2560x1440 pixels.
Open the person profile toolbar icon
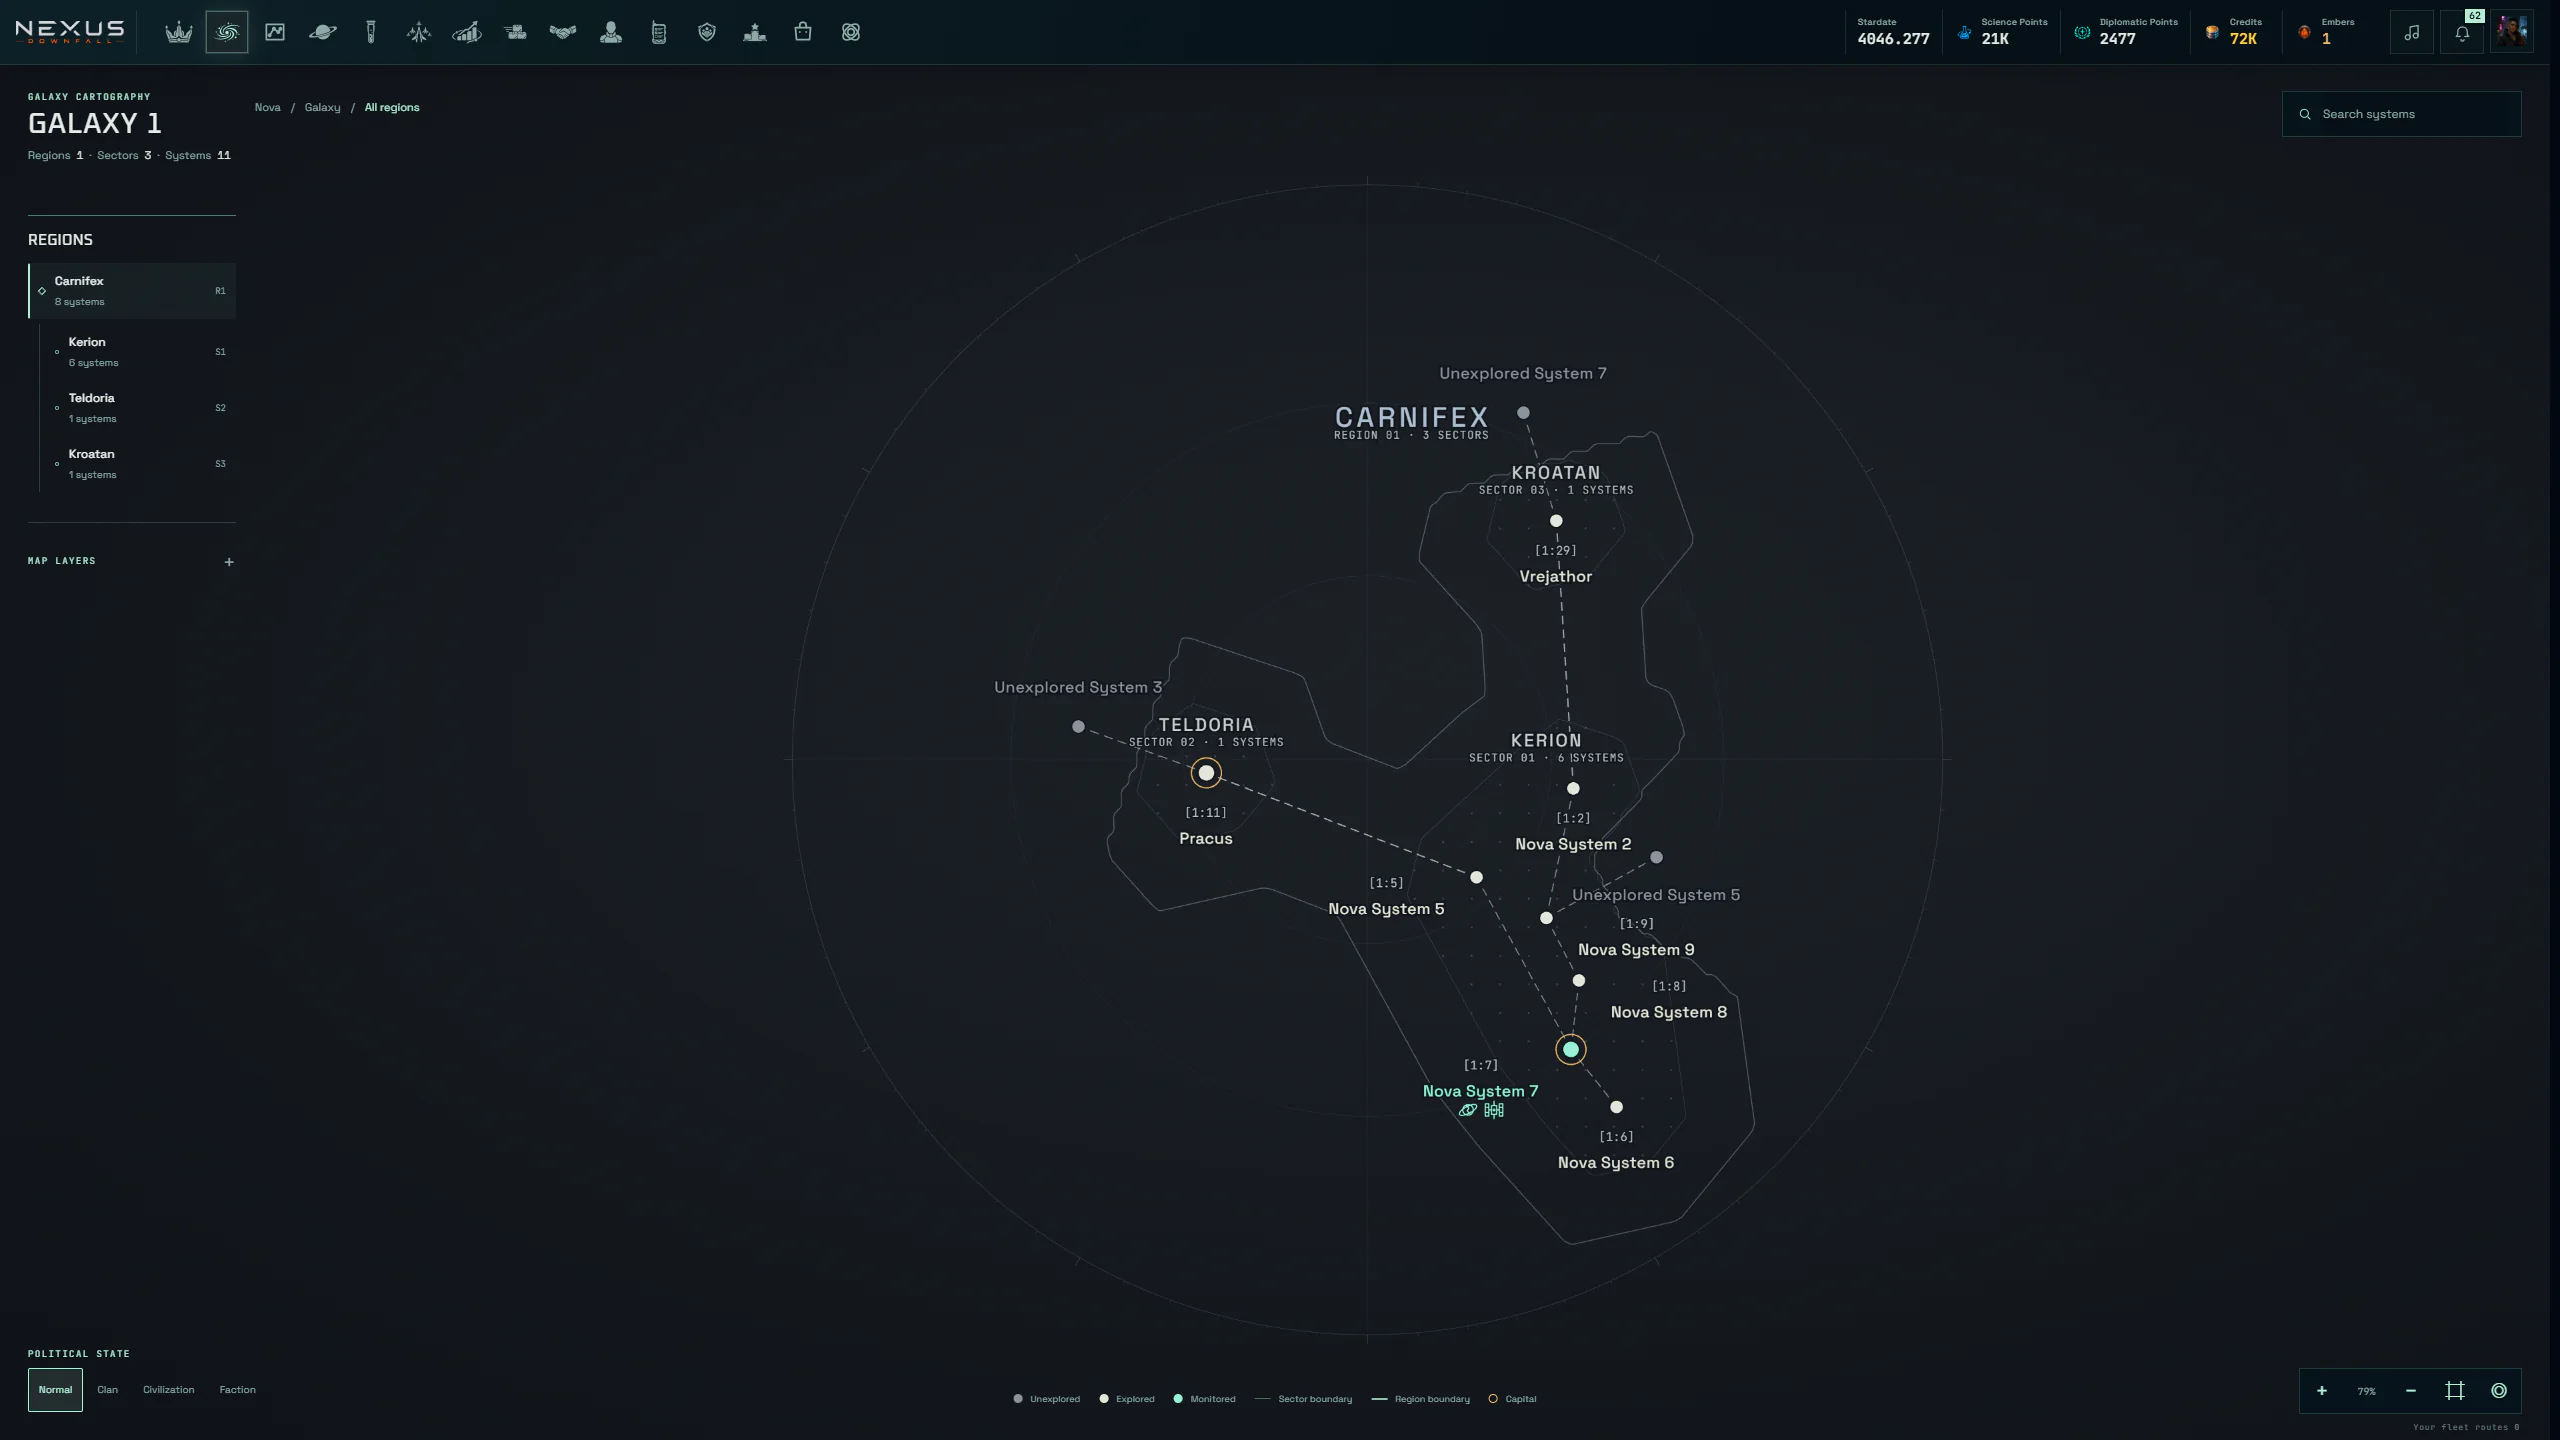click(x=611, y=32)
